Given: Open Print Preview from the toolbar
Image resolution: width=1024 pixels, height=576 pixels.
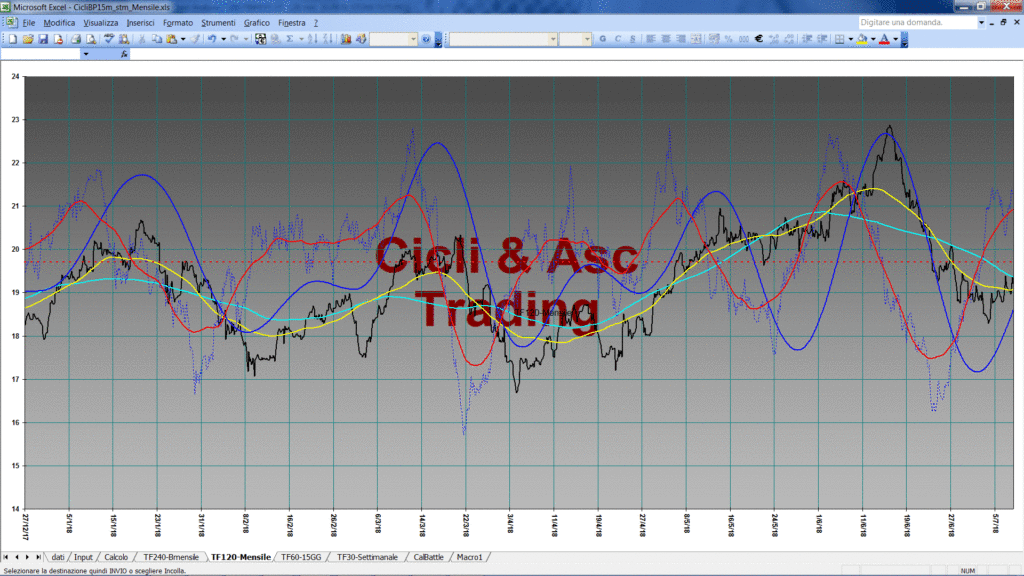Looking at the screenshot, I should 91,39.
